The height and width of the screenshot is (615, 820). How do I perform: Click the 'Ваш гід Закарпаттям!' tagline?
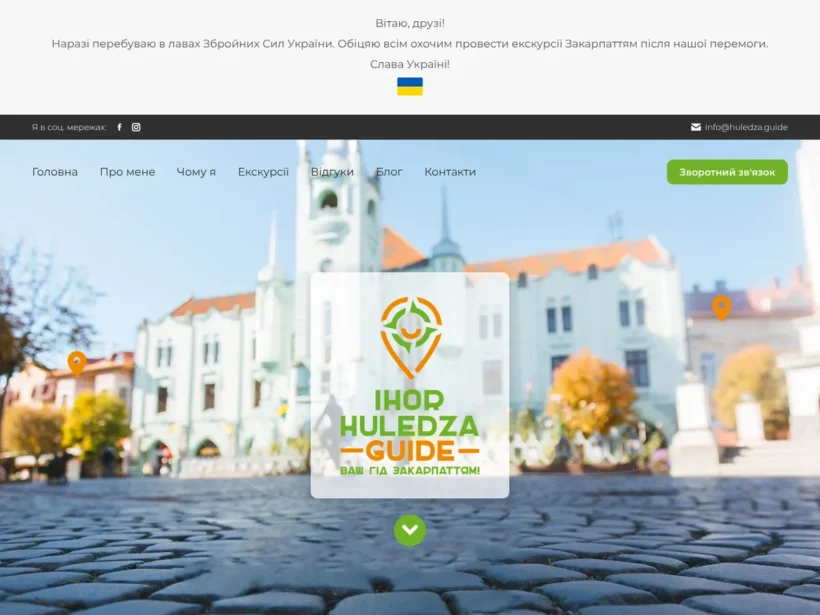410,471
